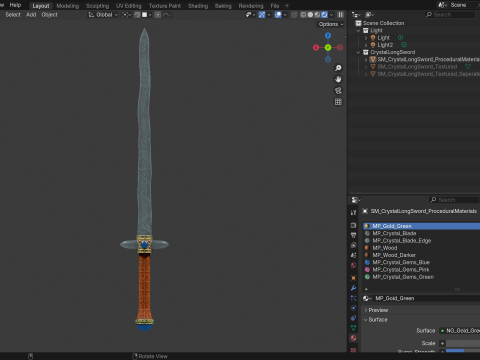Image resolution: width=480 pixels, height=360 pixels.
Task: Switch to the Rendering workspace tab
Action: [251, 6]
